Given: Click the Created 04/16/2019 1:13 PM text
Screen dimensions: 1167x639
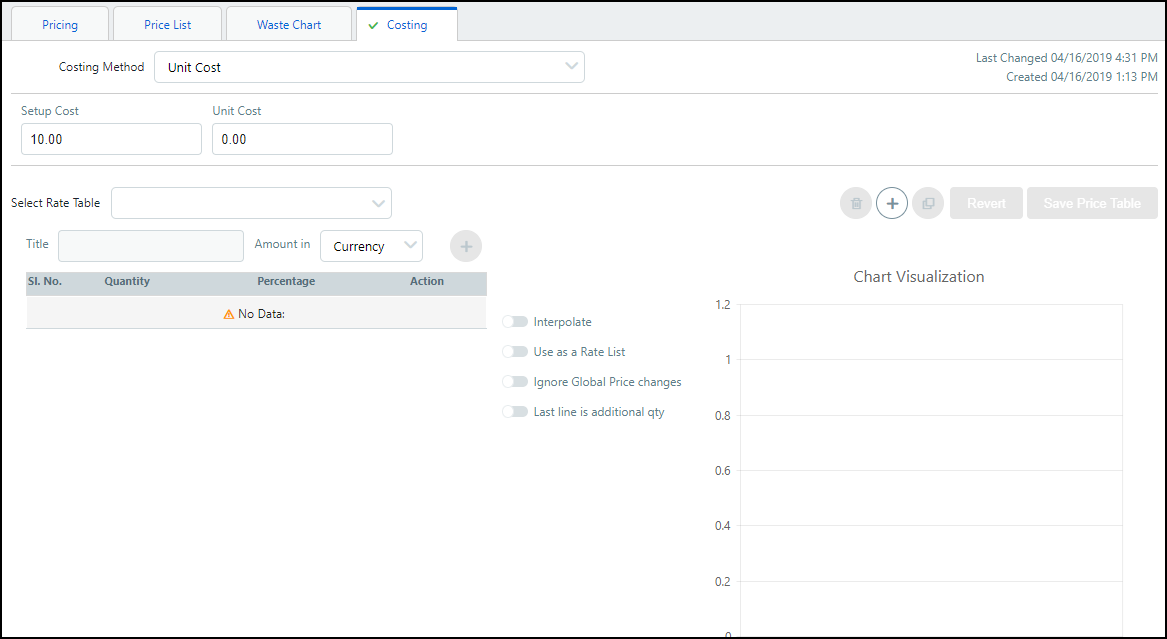Looking at the screenshot, I should click(x=1081, y=77).
